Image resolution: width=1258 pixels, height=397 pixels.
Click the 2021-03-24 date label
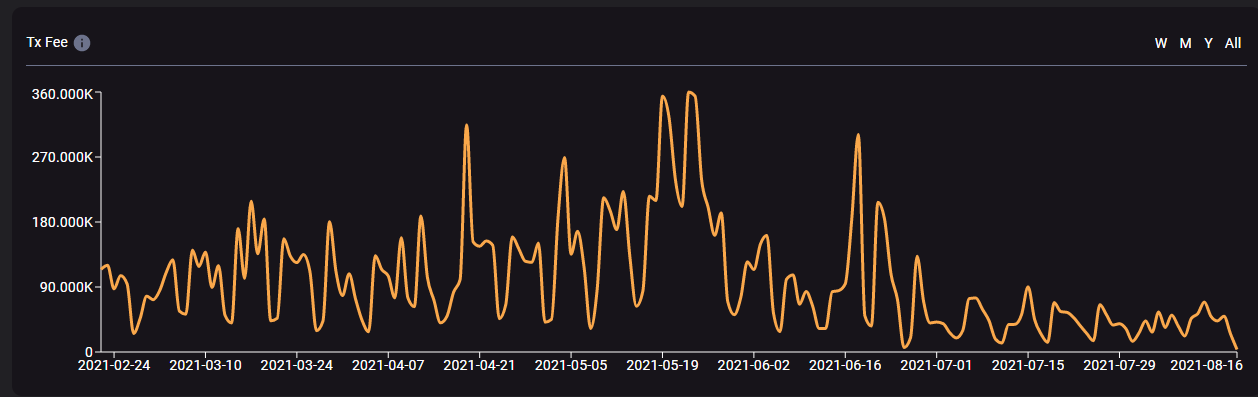(297, 366)
